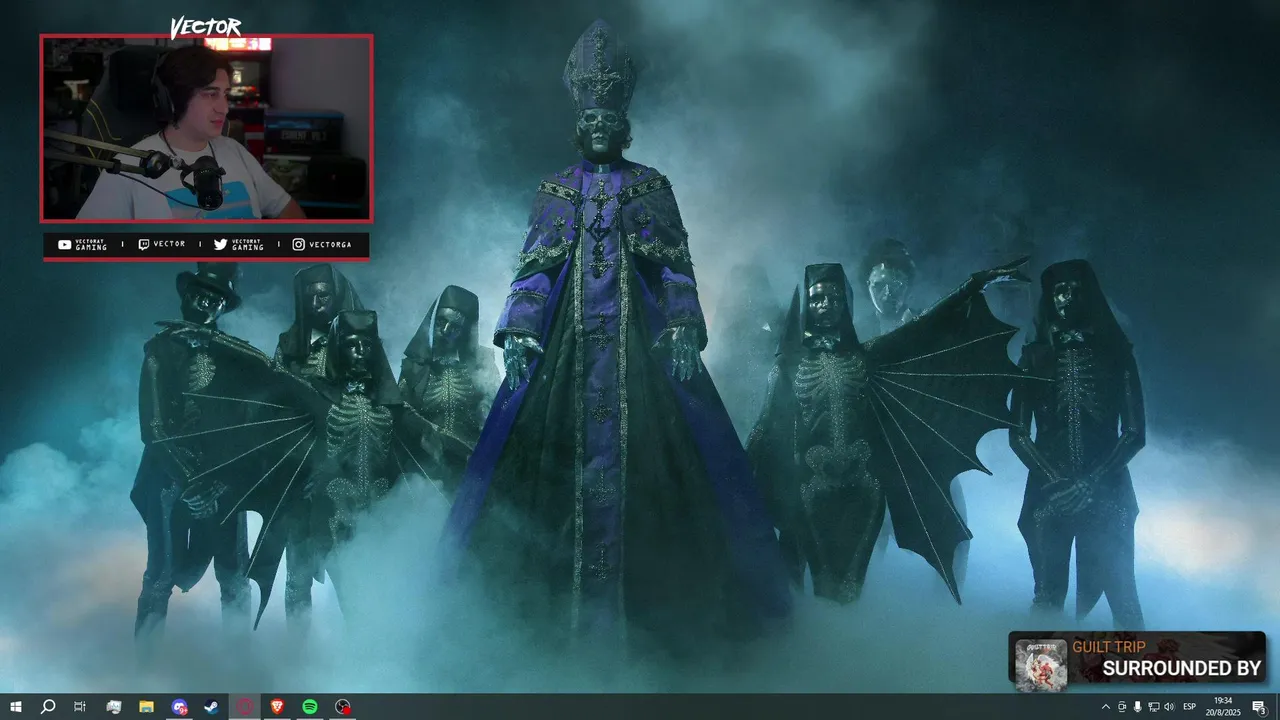The image size is (1280, 720).
Task: Click the Guilt Trip album art
Action: pyautogui.click(x=1041, y=664)
